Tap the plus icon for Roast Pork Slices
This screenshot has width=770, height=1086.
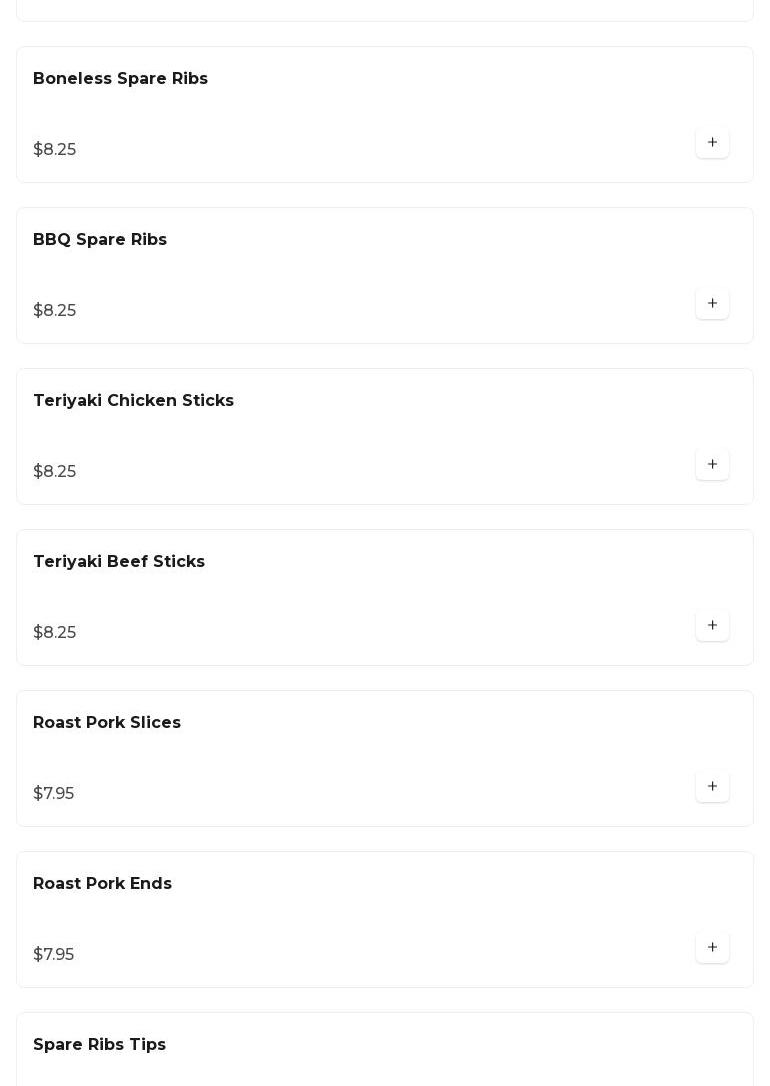pyautogui.click(x=712, y=787)
